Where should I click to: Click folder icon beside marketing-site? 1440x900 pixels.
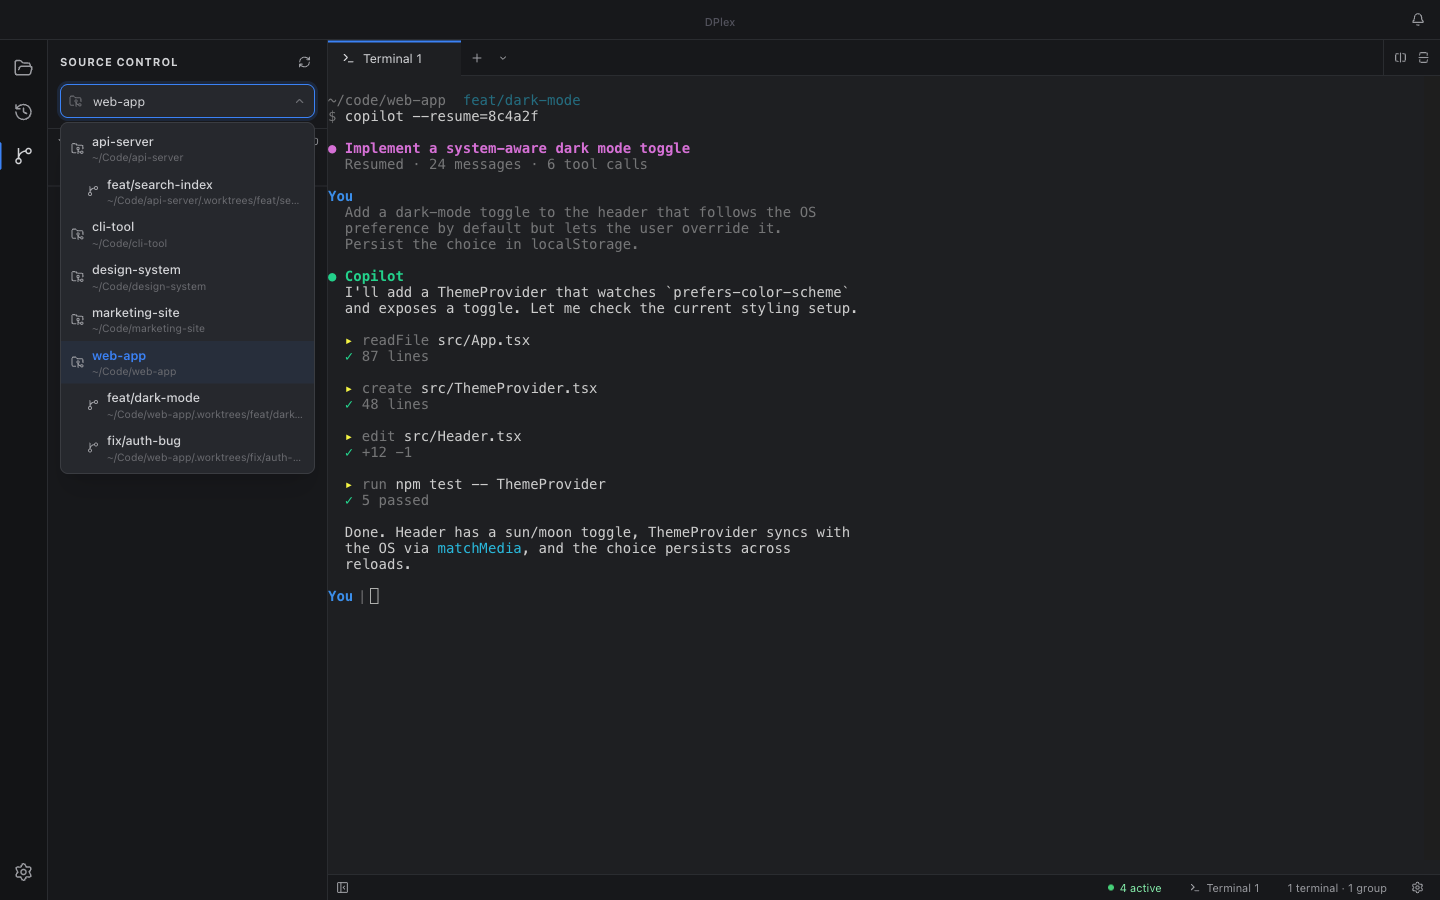(77, 320)
